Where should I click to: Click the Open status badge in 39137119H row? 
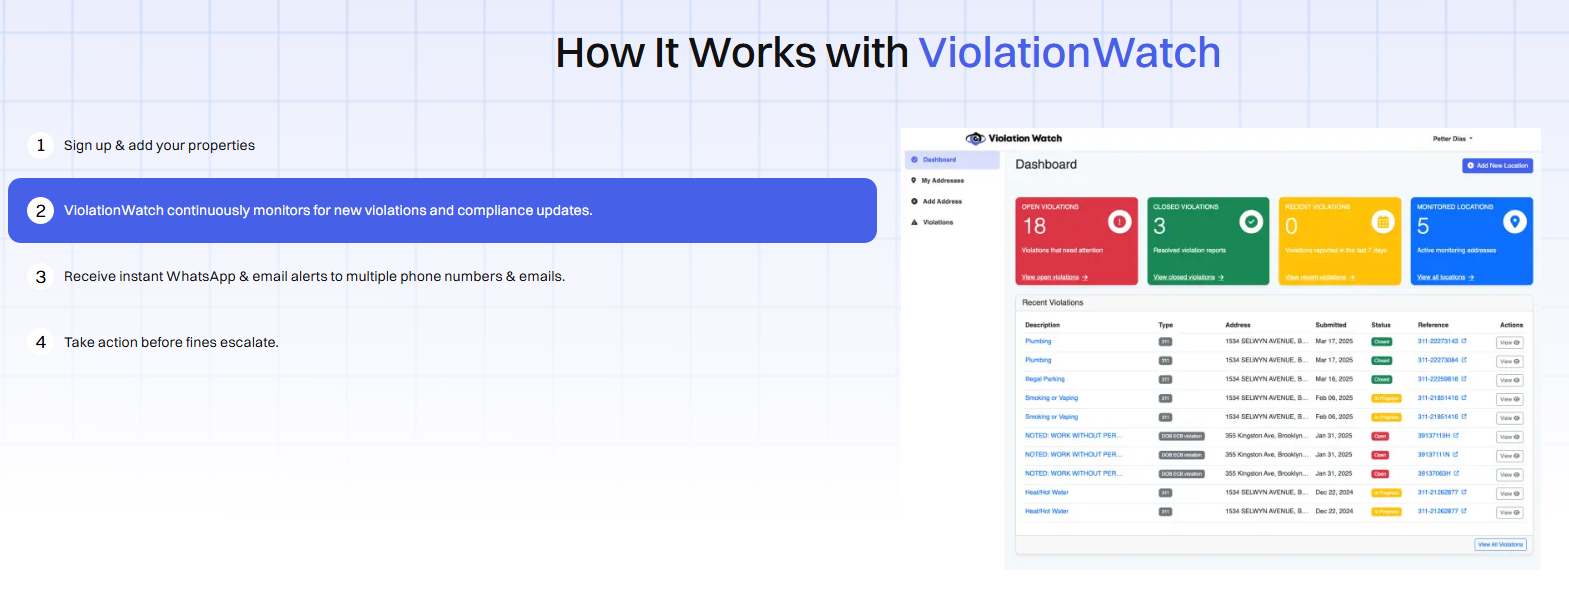[x=1380, y=437]
